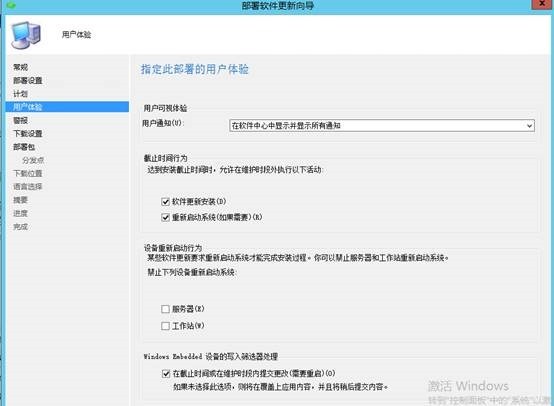
Task: Click the 用户通知 dropdown arrow
Action: [x=529, y=126]
